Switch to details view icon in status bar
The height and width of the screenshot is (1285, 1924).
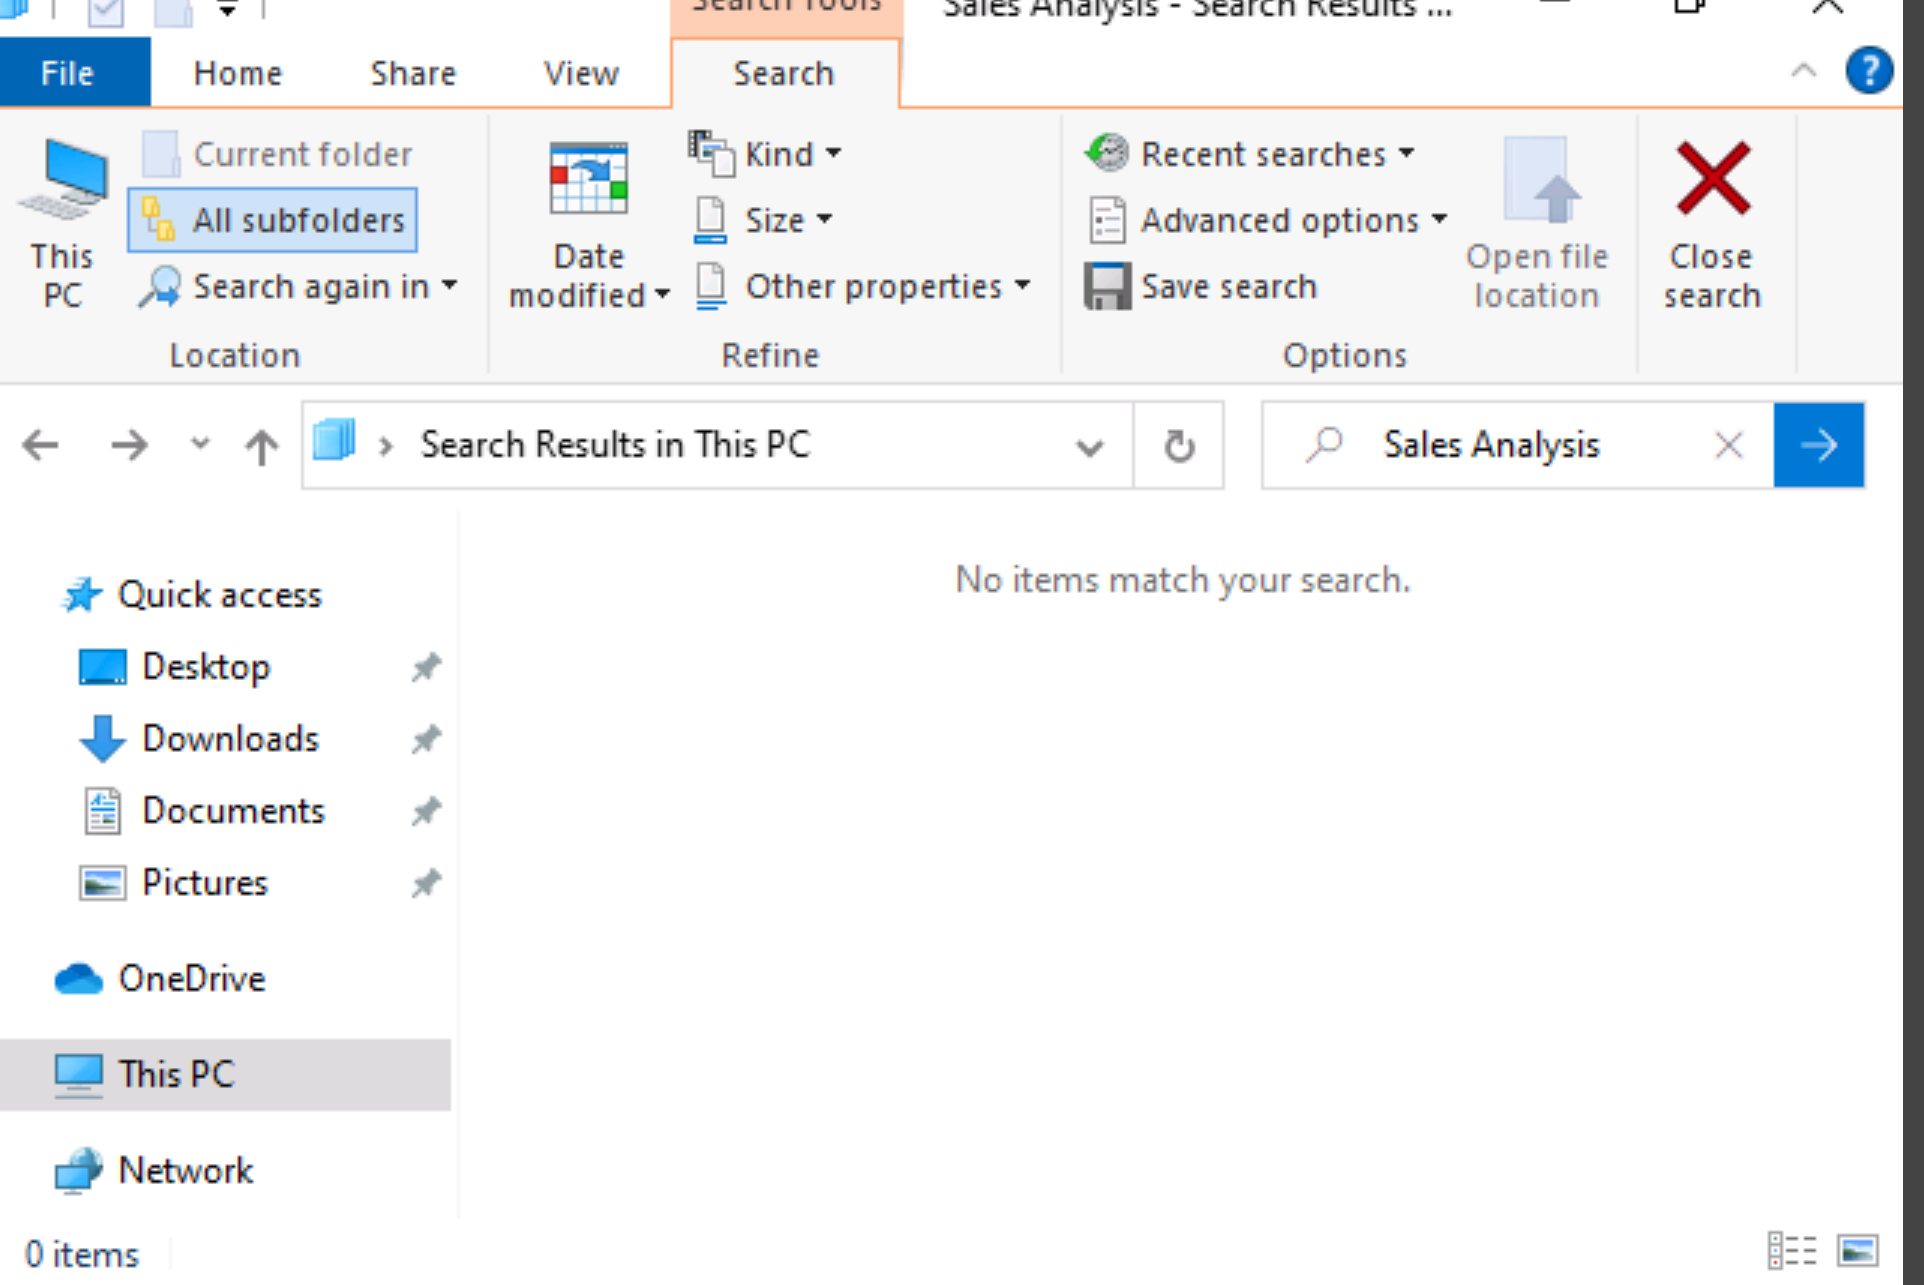click(1792, 1250)
